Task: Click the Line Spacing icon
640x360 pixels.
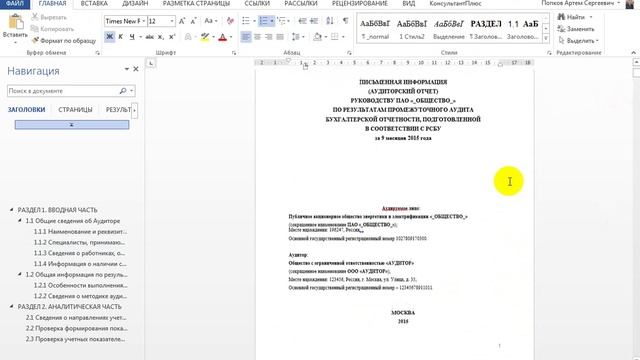Action: [296, 37]
